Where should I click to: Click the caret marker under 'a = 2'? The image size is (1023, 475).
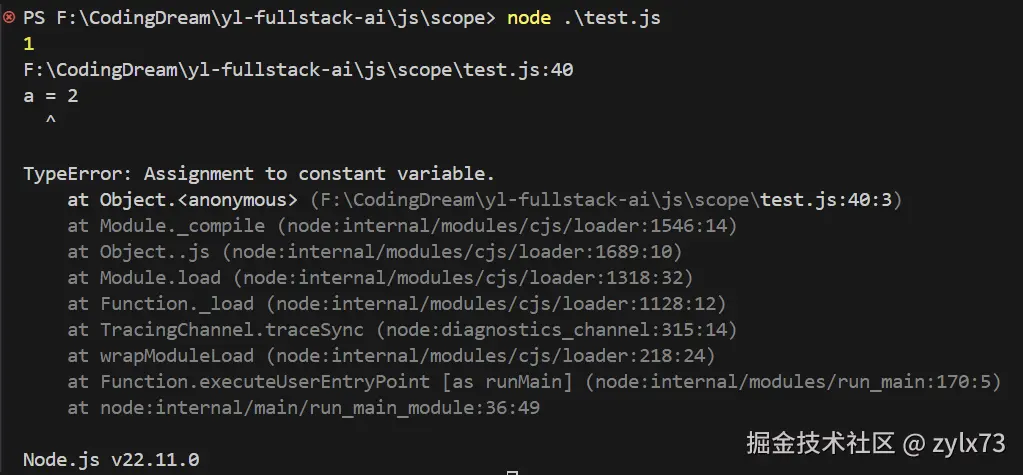(50, 120)
